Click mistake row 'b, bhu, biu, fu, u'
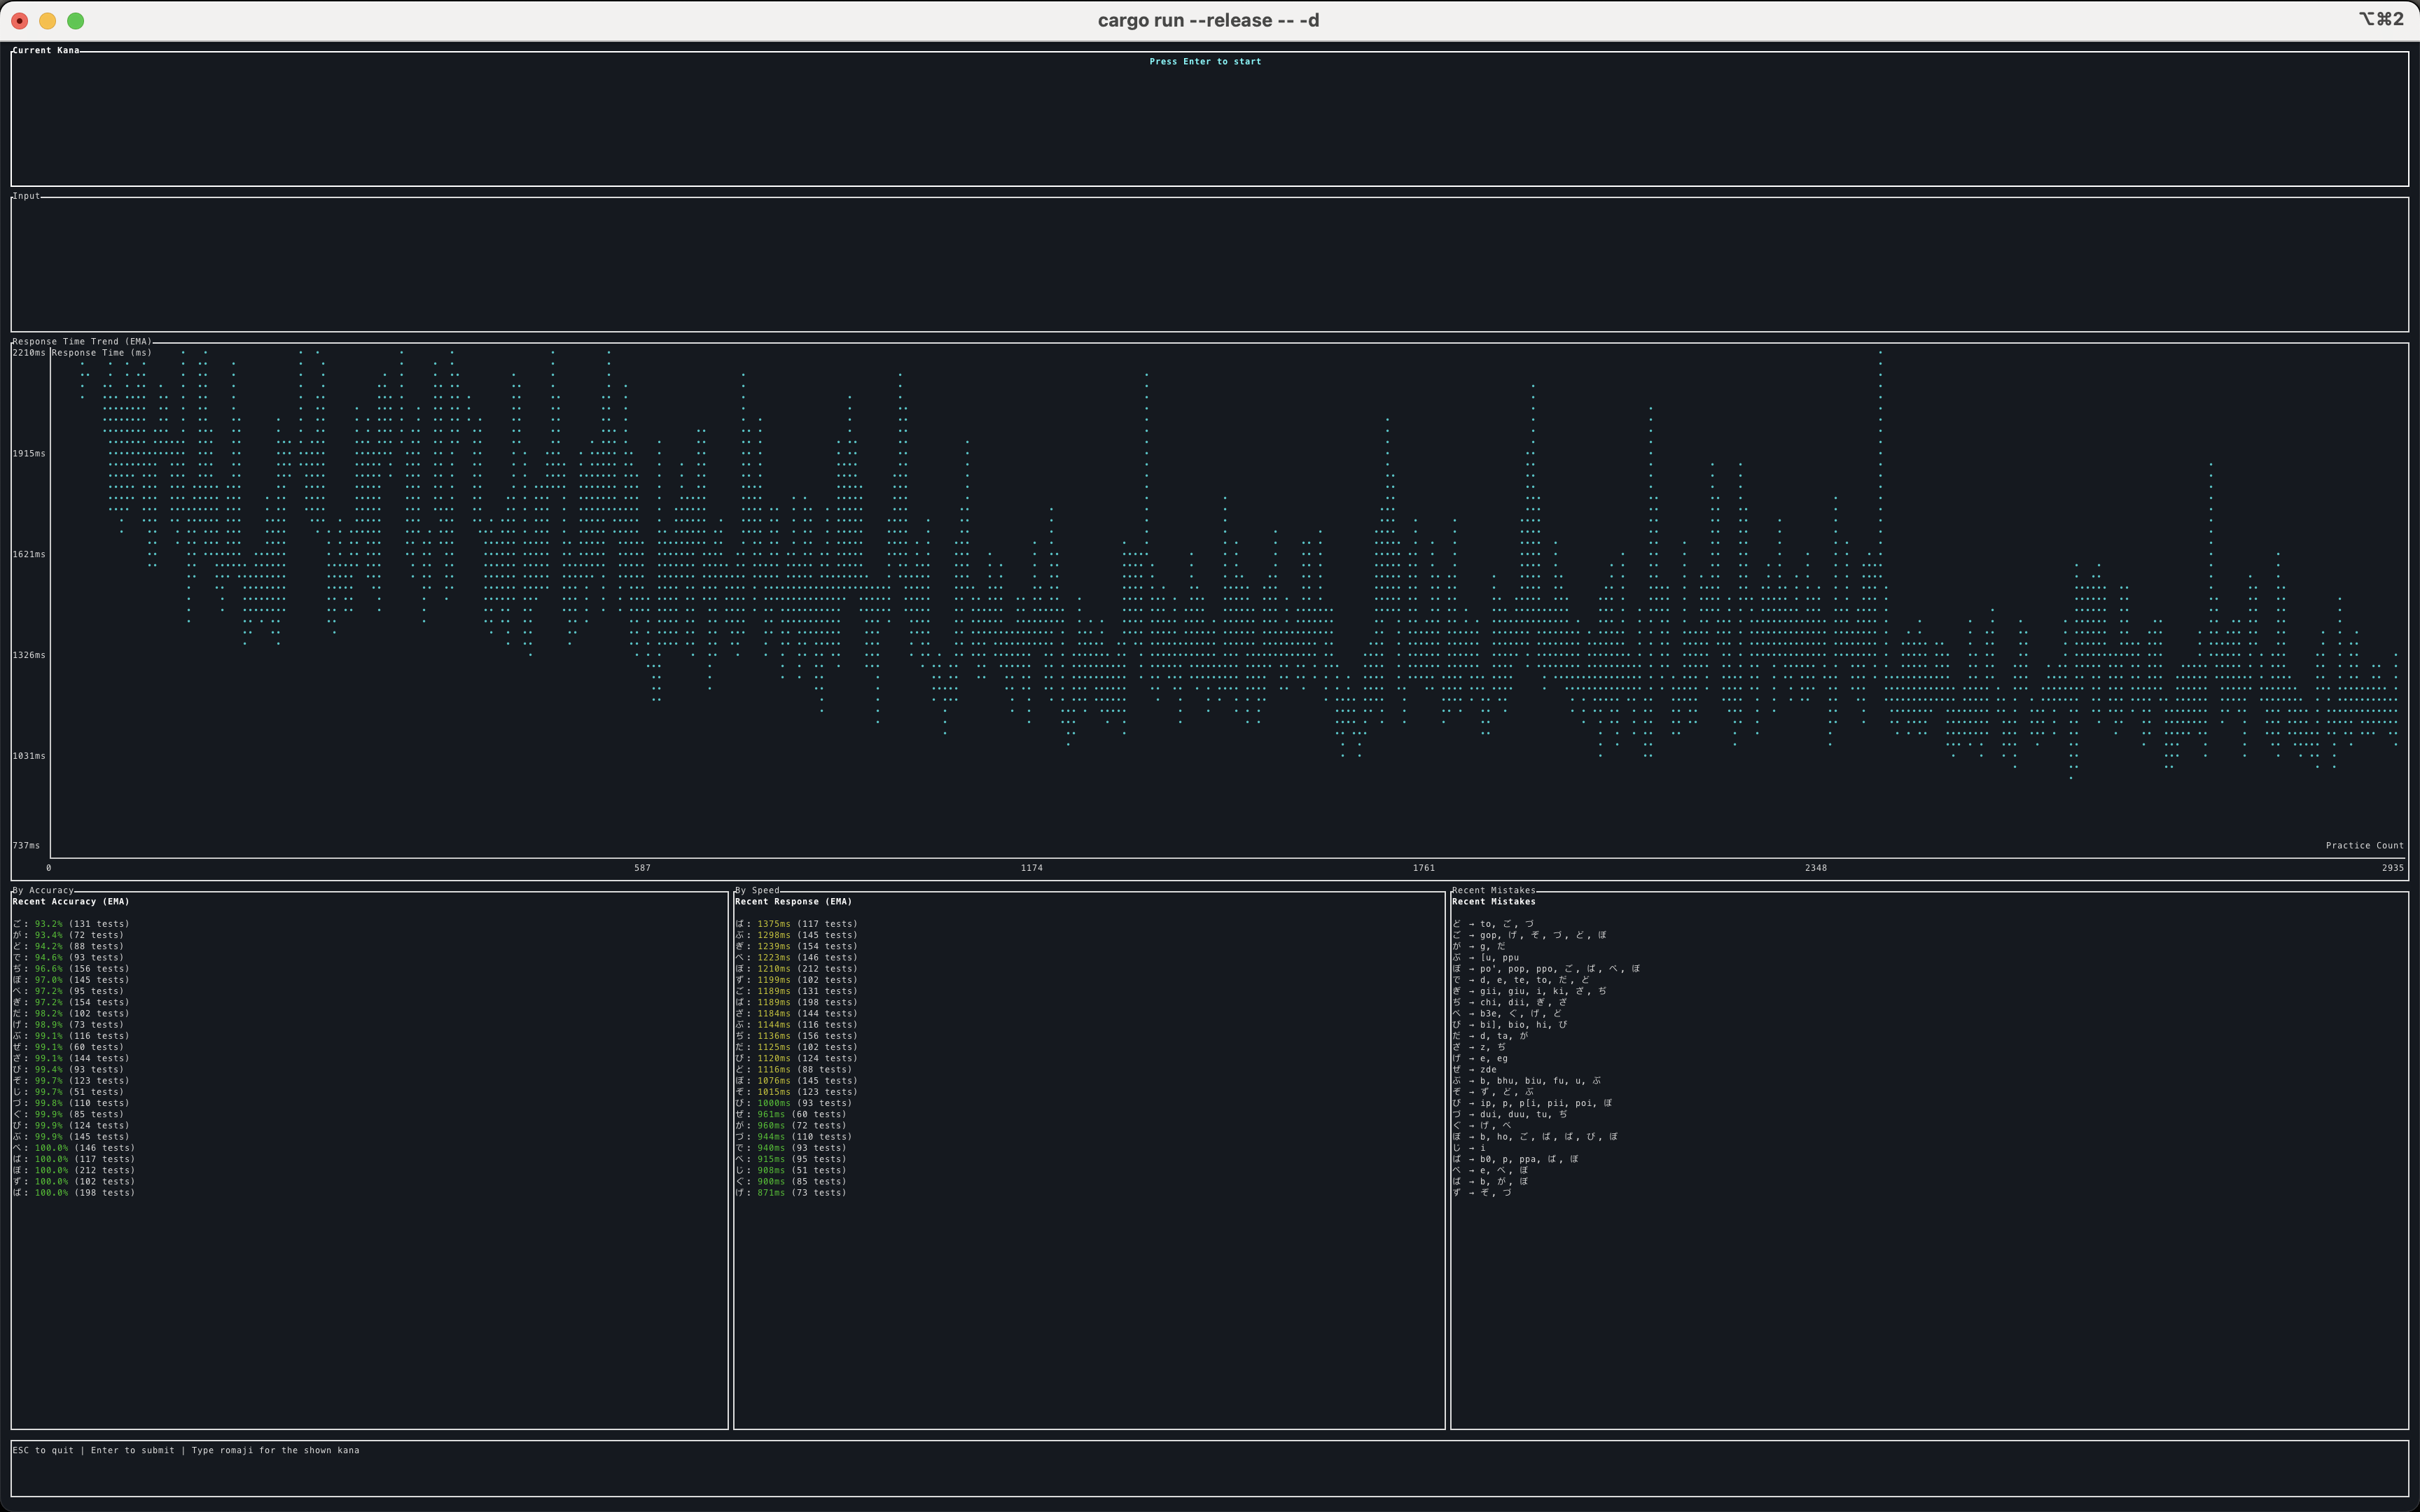 click(1527, 1081)
